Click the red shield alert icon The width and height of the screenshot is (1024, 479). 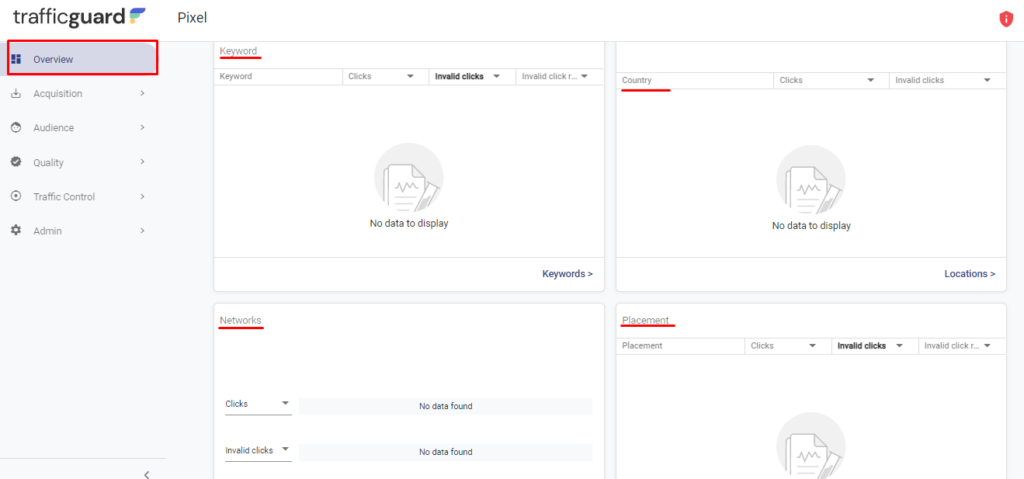pyautogui.click(x=1006, y=20)
